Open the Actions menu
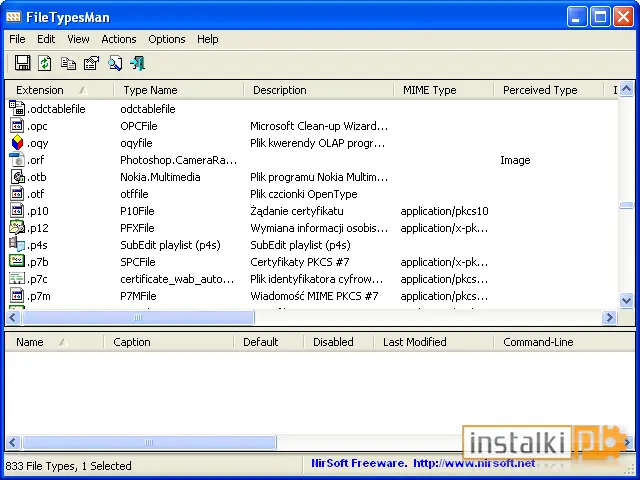This screenshot has height=480, width=640. pyautogui.click(x=119, y=39)
